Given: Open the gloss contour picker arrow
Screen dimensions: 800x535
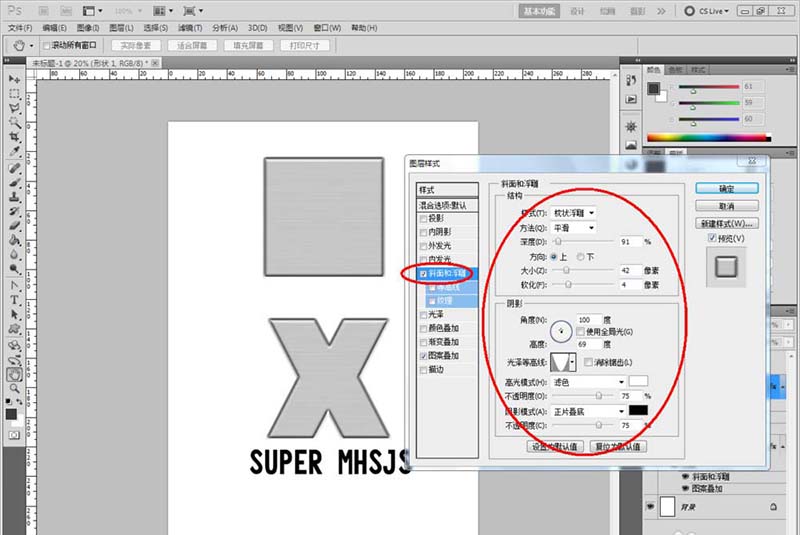Looking at the screenshot, I should click(573, 362).
